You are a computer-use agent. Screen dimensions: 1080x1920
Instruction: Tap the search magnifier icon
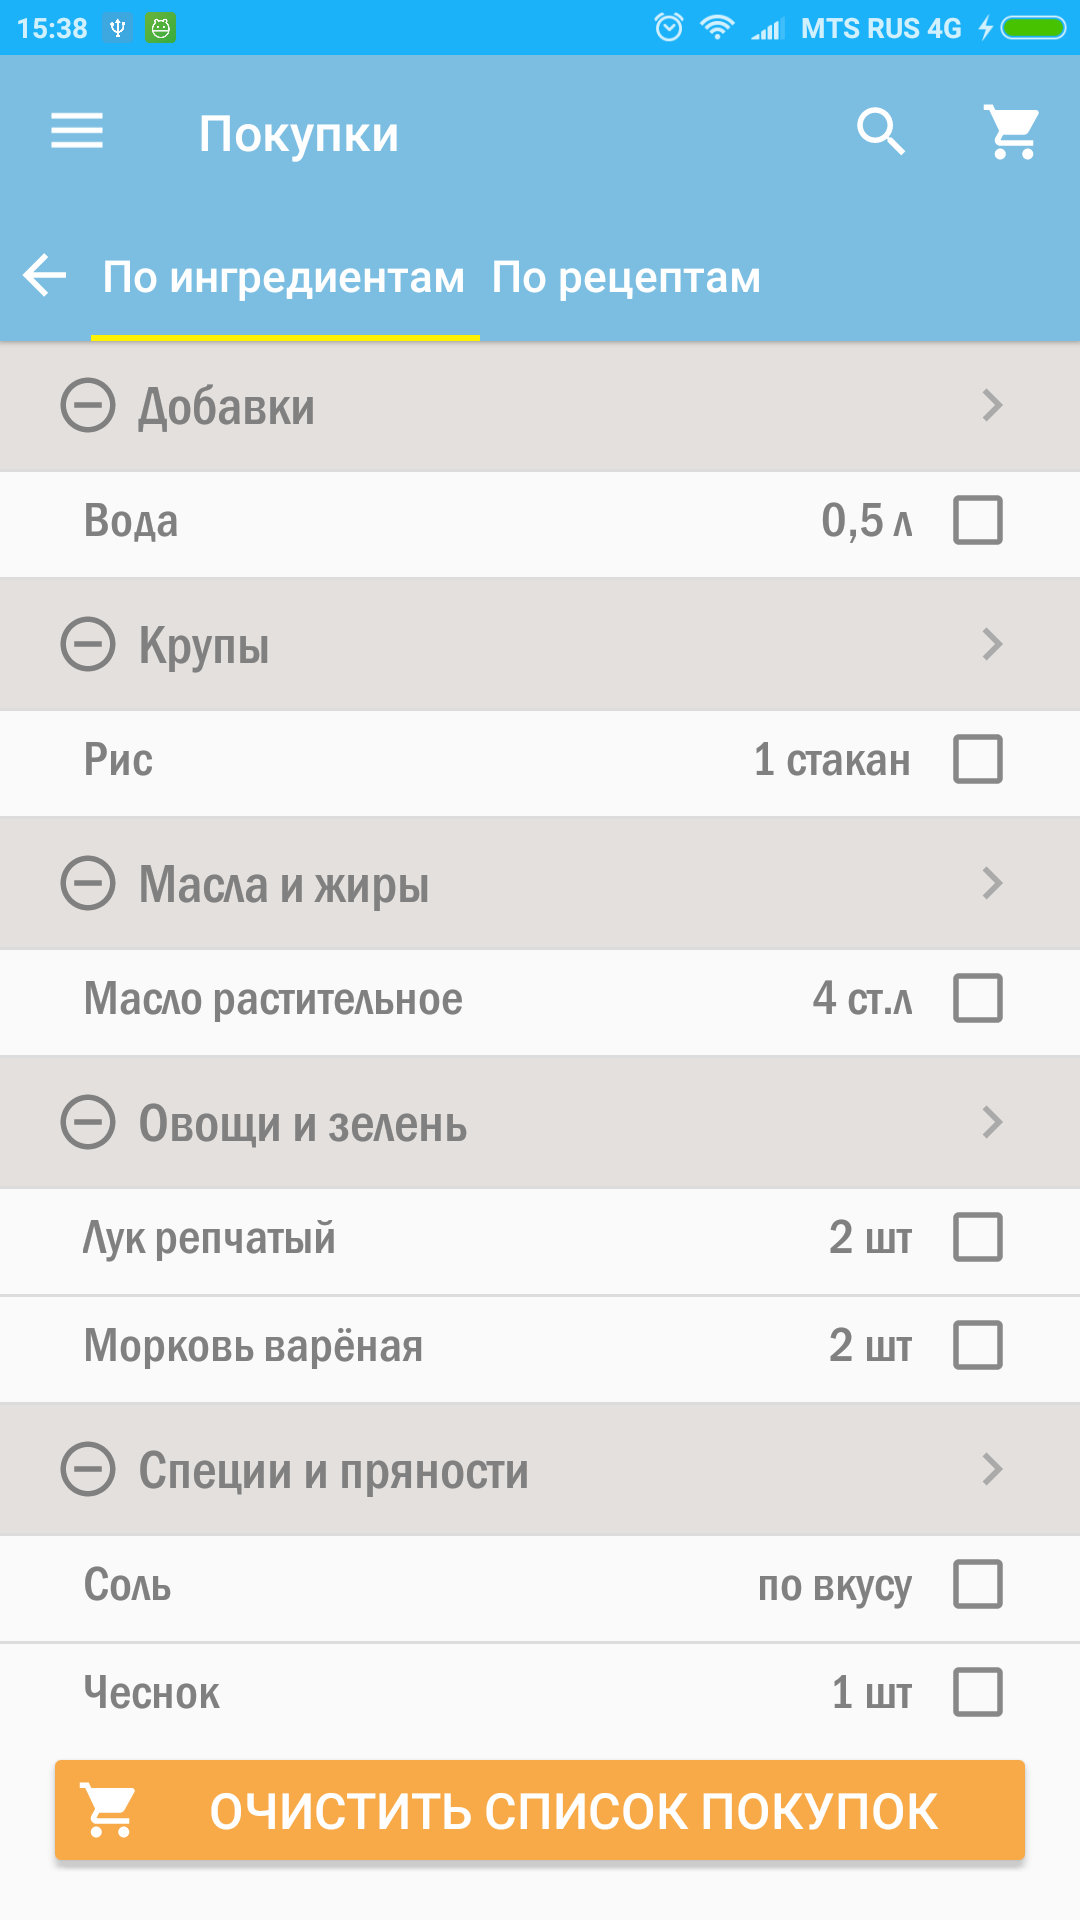click(x=881, y=131)
